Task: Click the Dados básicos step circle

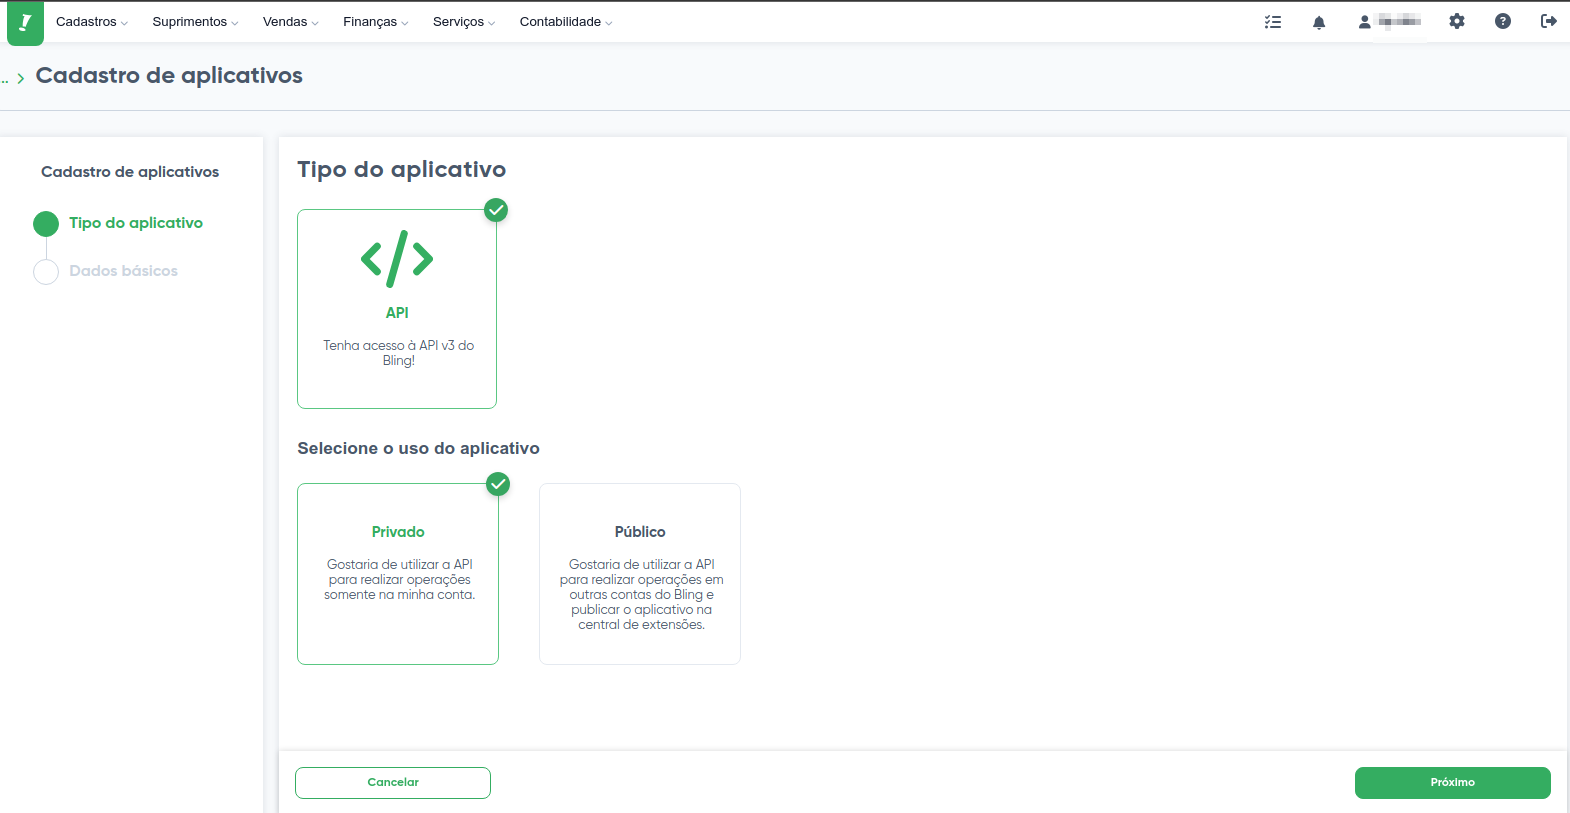Action: (x=46, y=272)
